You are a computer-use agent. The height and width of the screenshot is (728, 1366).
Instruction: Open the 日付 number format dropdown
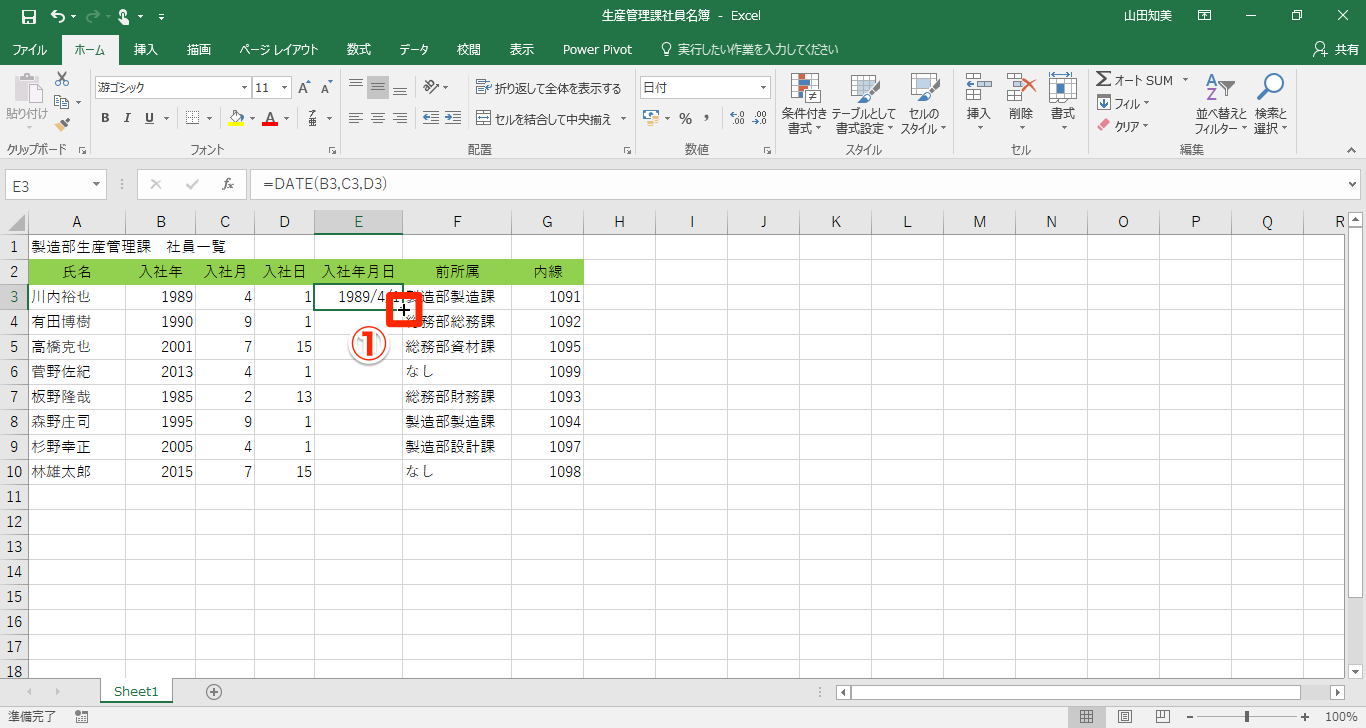point(764,88)
